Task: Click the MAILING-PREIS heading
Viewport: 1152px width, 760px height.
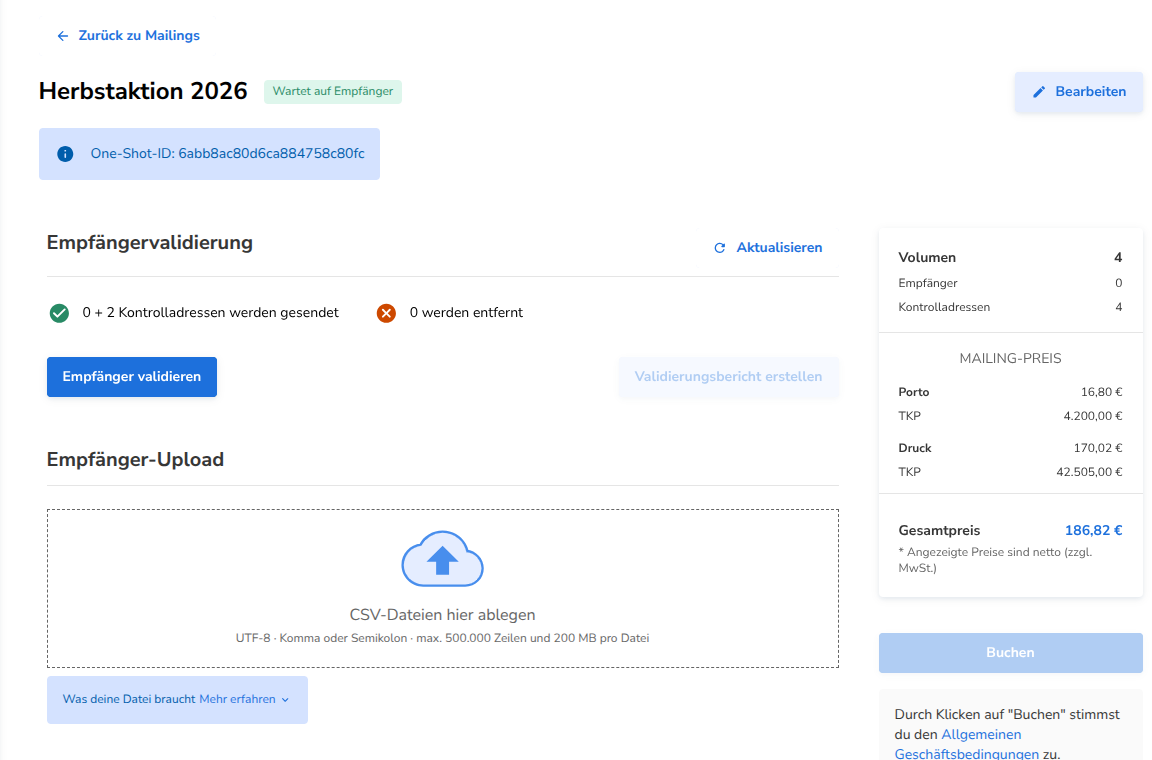Action: point(1010,359)
